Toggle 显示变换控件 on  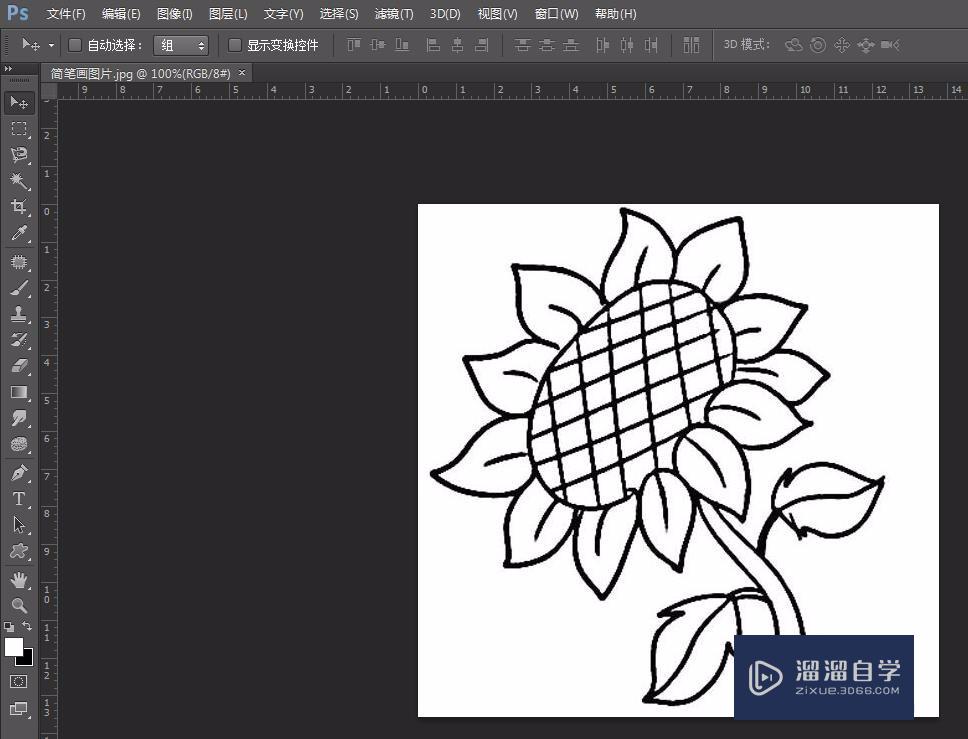click(235, 45)
